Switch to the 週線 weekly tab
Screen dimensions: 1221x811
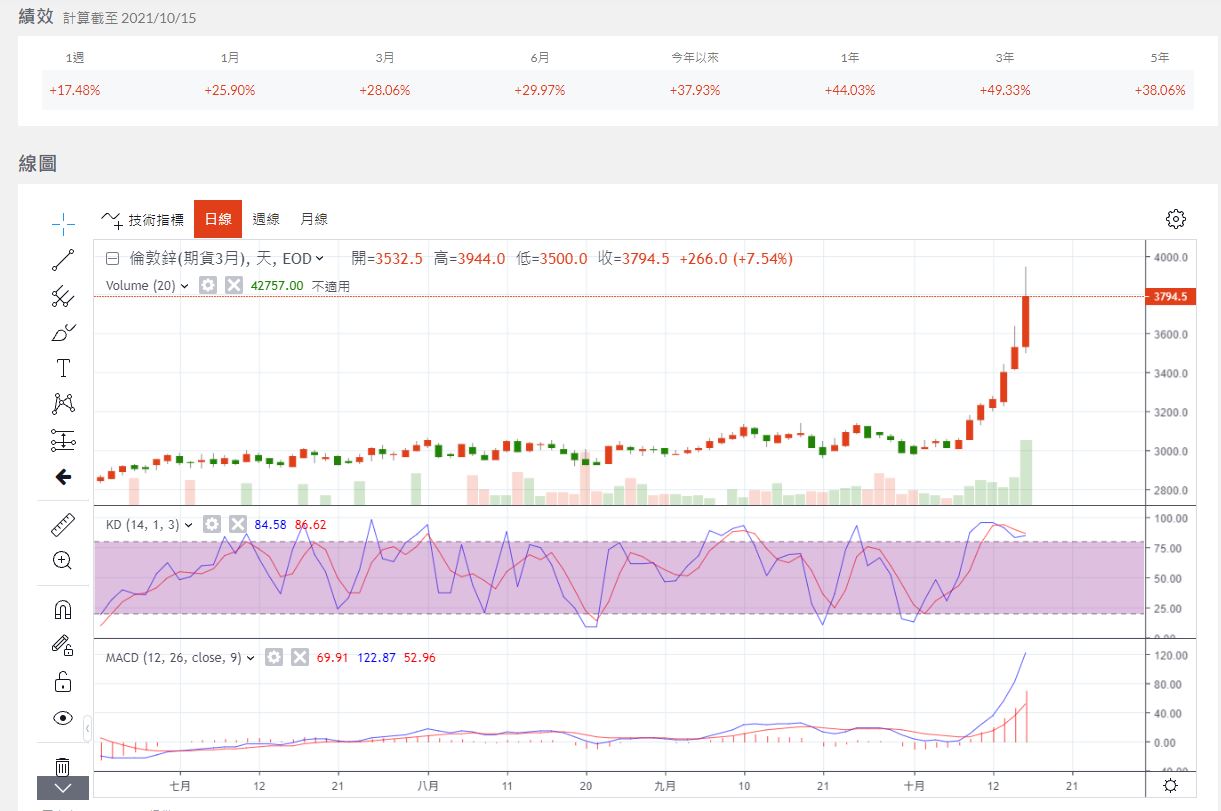click(x=266, y=219)
